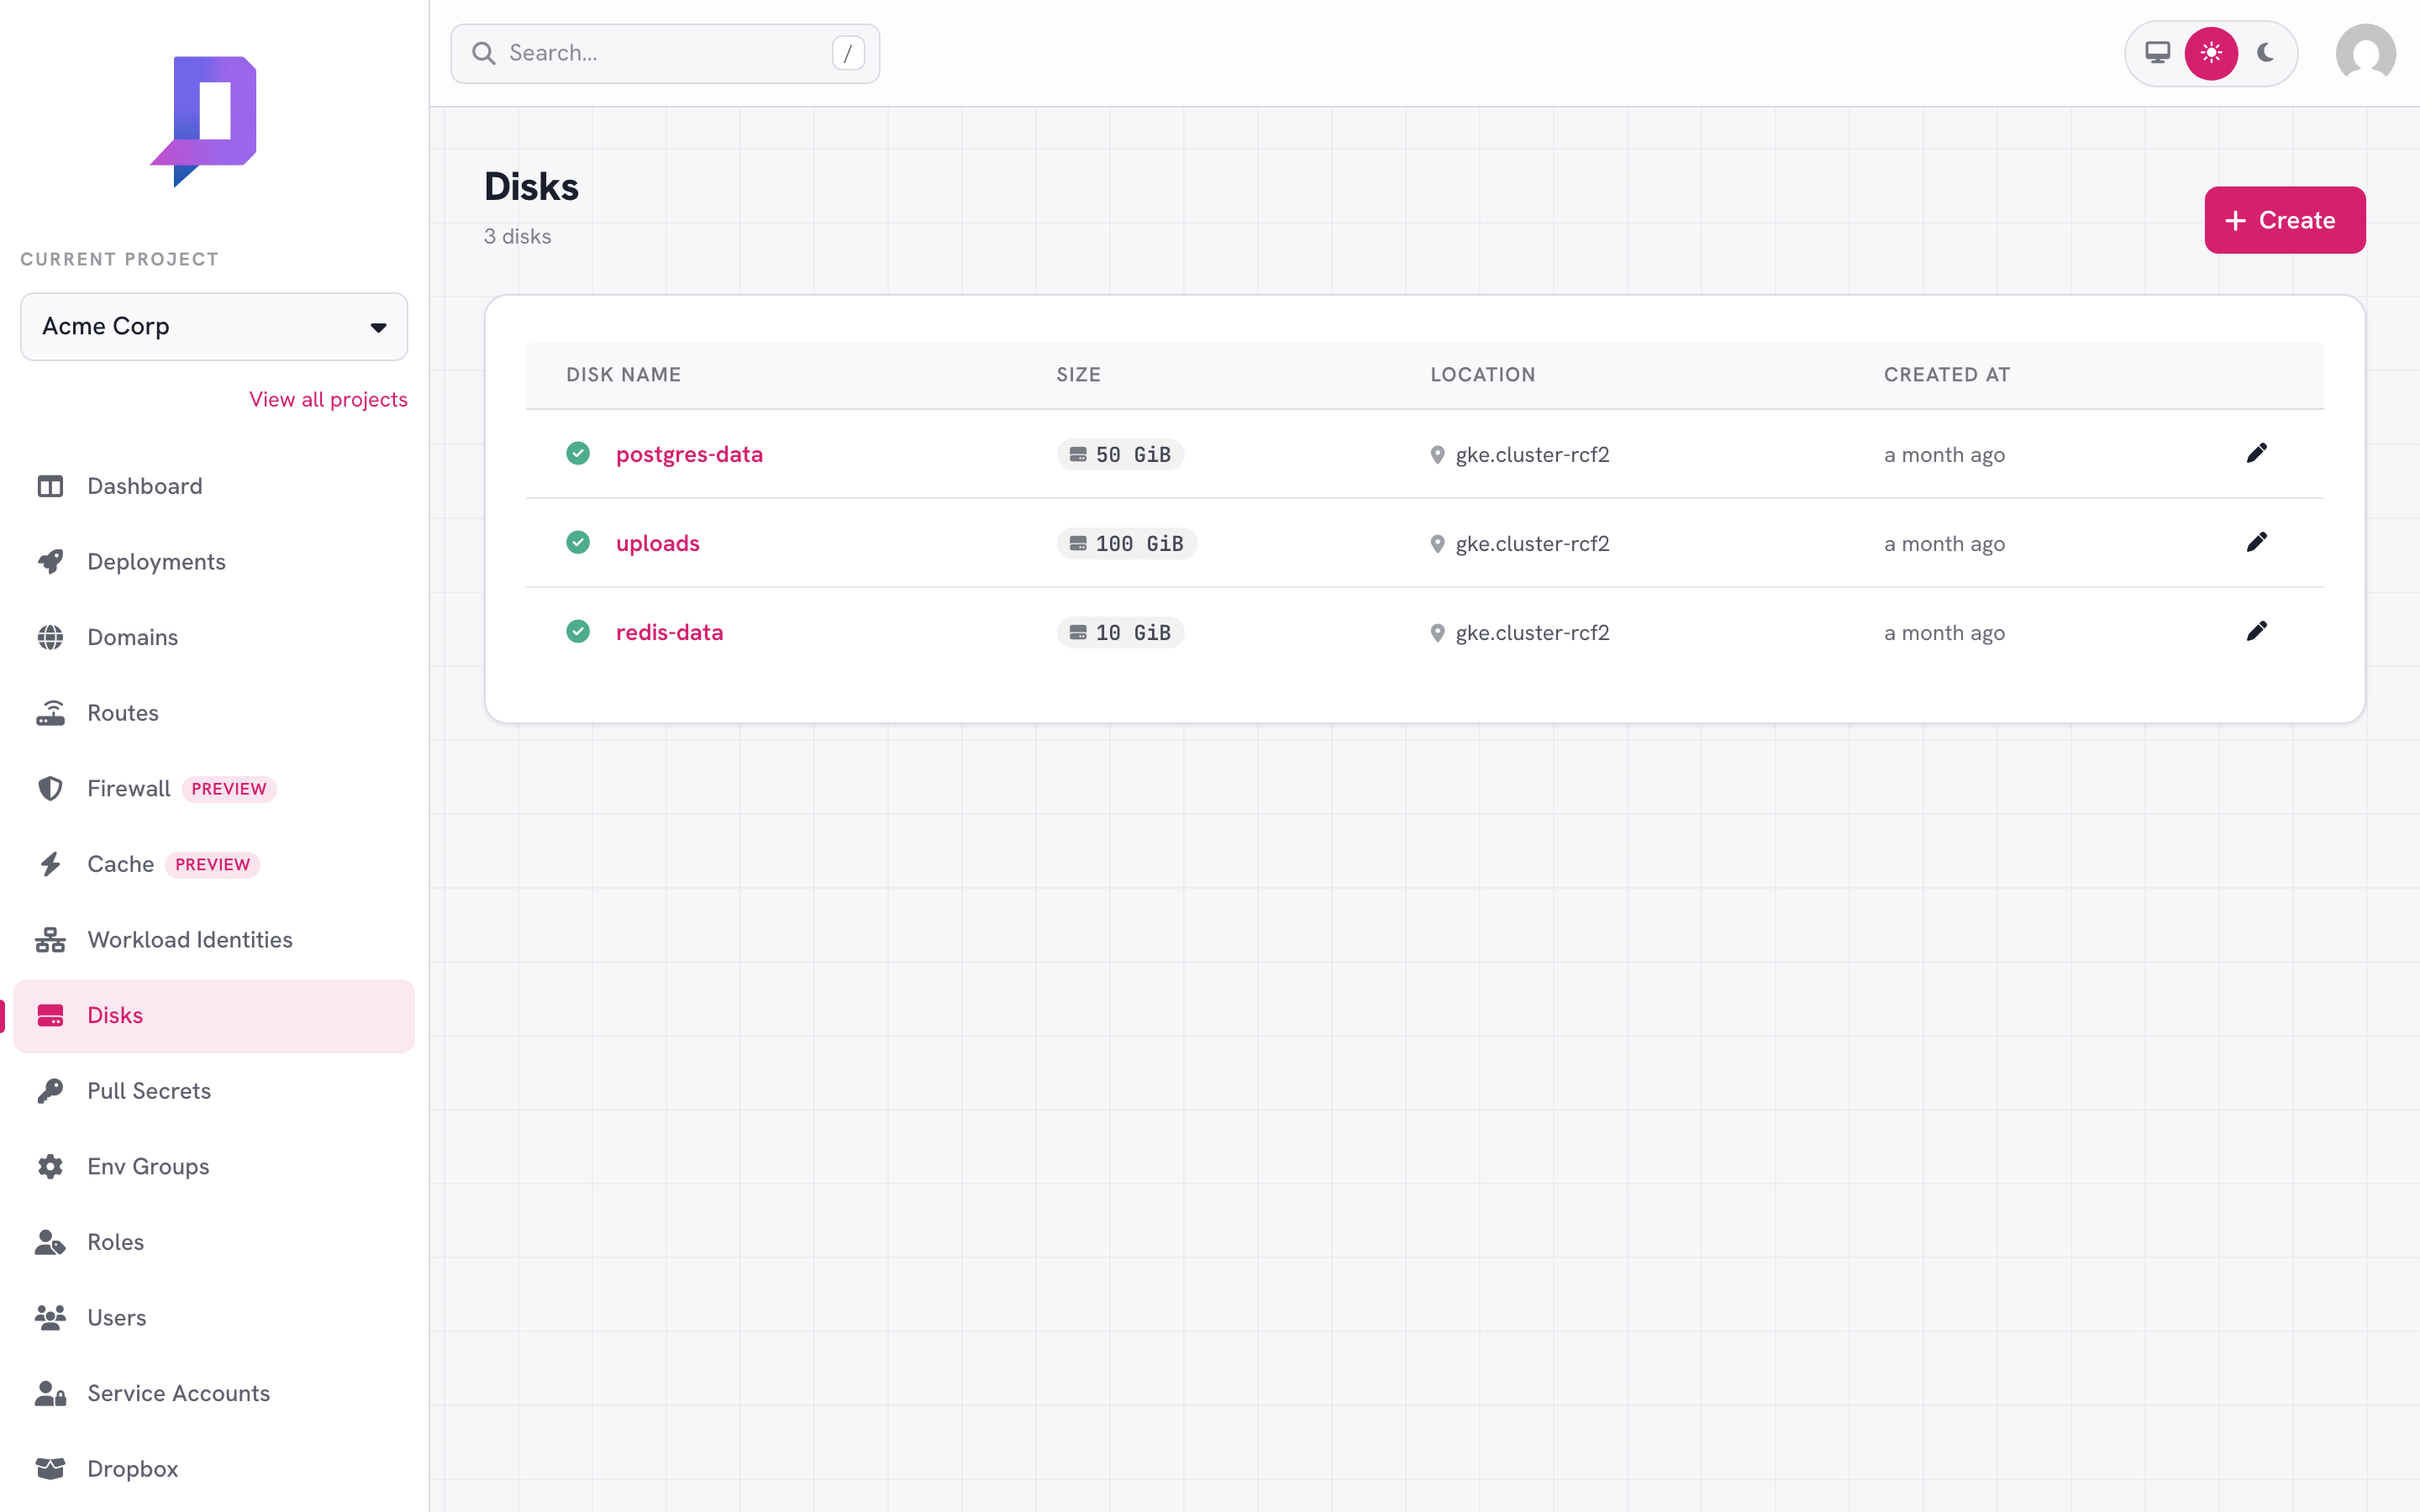Open the Acme Corp project dropdown
This screenshot has width=2420, height=1512.
pos(214,327)
